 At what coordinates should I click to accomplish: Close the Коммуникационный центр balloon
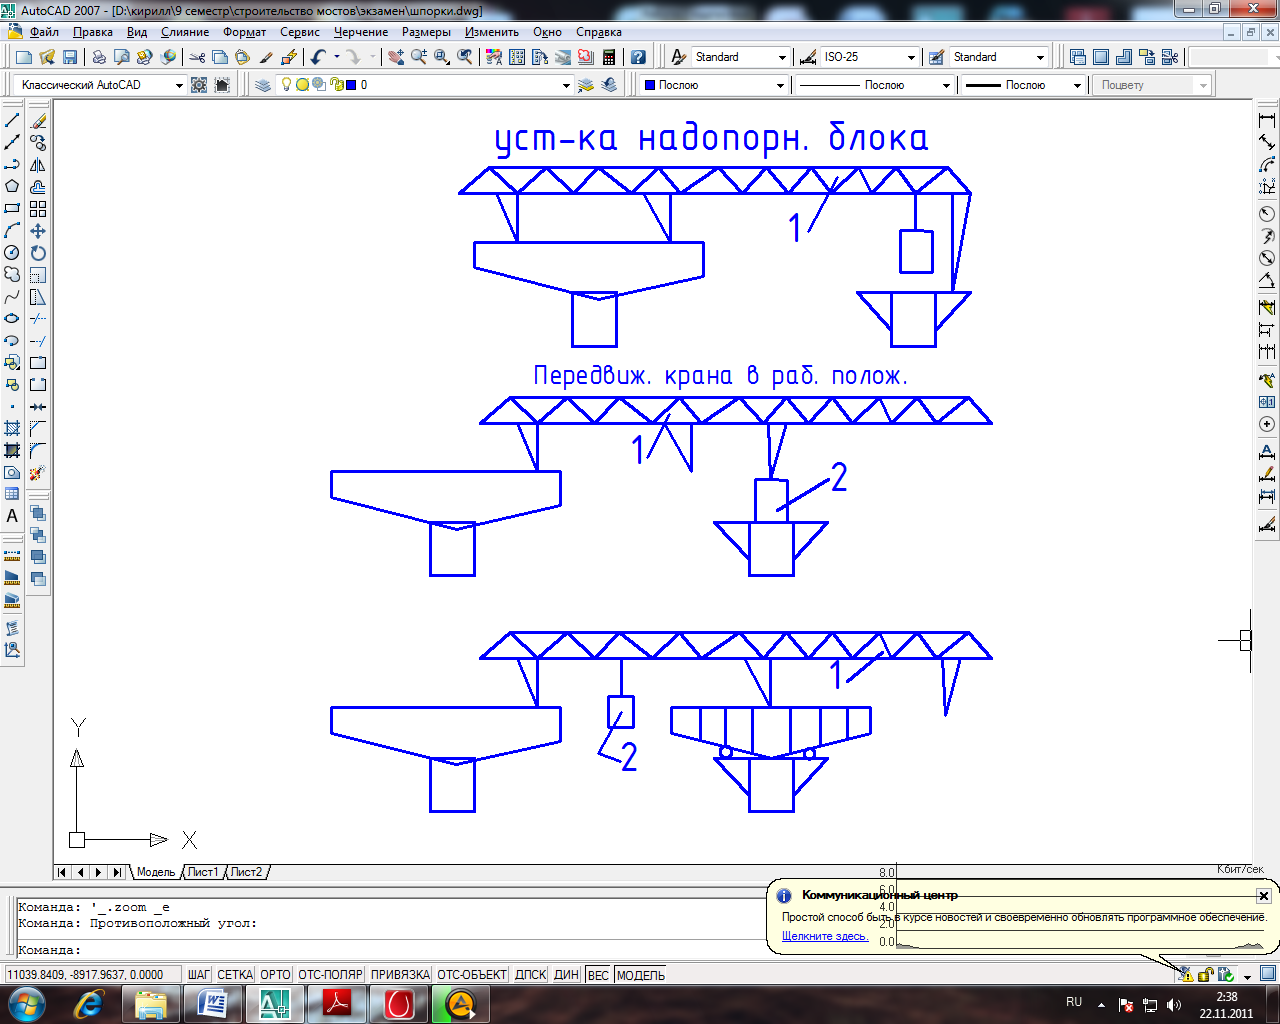[1263, 896]
